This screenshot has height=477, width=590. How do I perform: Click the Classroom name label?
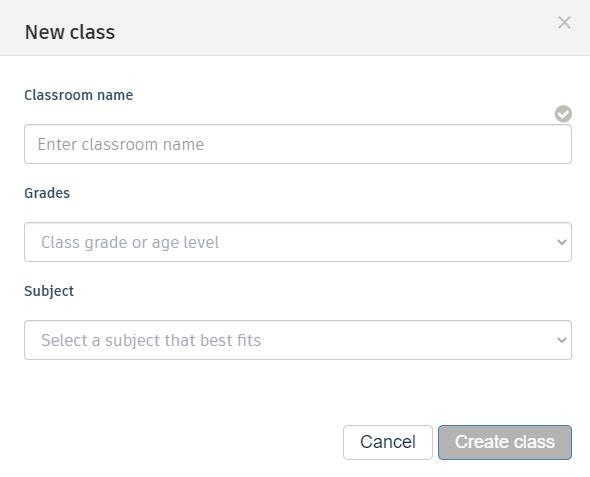coord(78,95)
